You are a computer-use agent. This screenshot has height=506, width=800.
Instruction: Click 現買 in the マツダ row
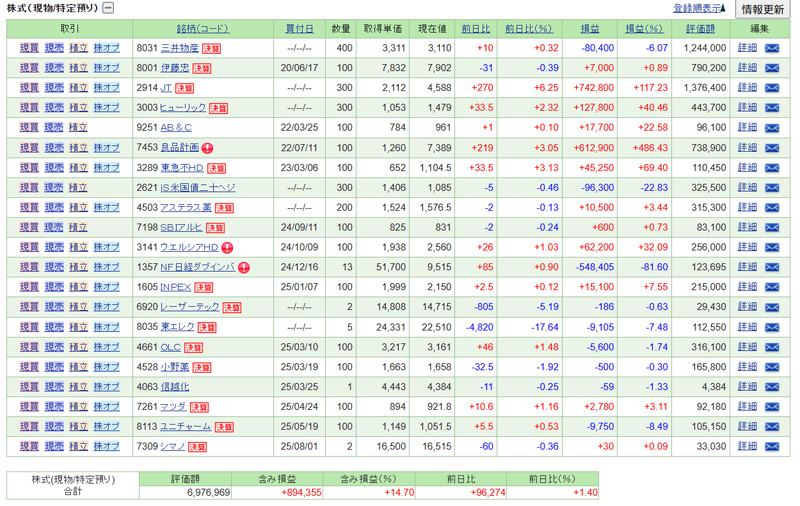29,407
